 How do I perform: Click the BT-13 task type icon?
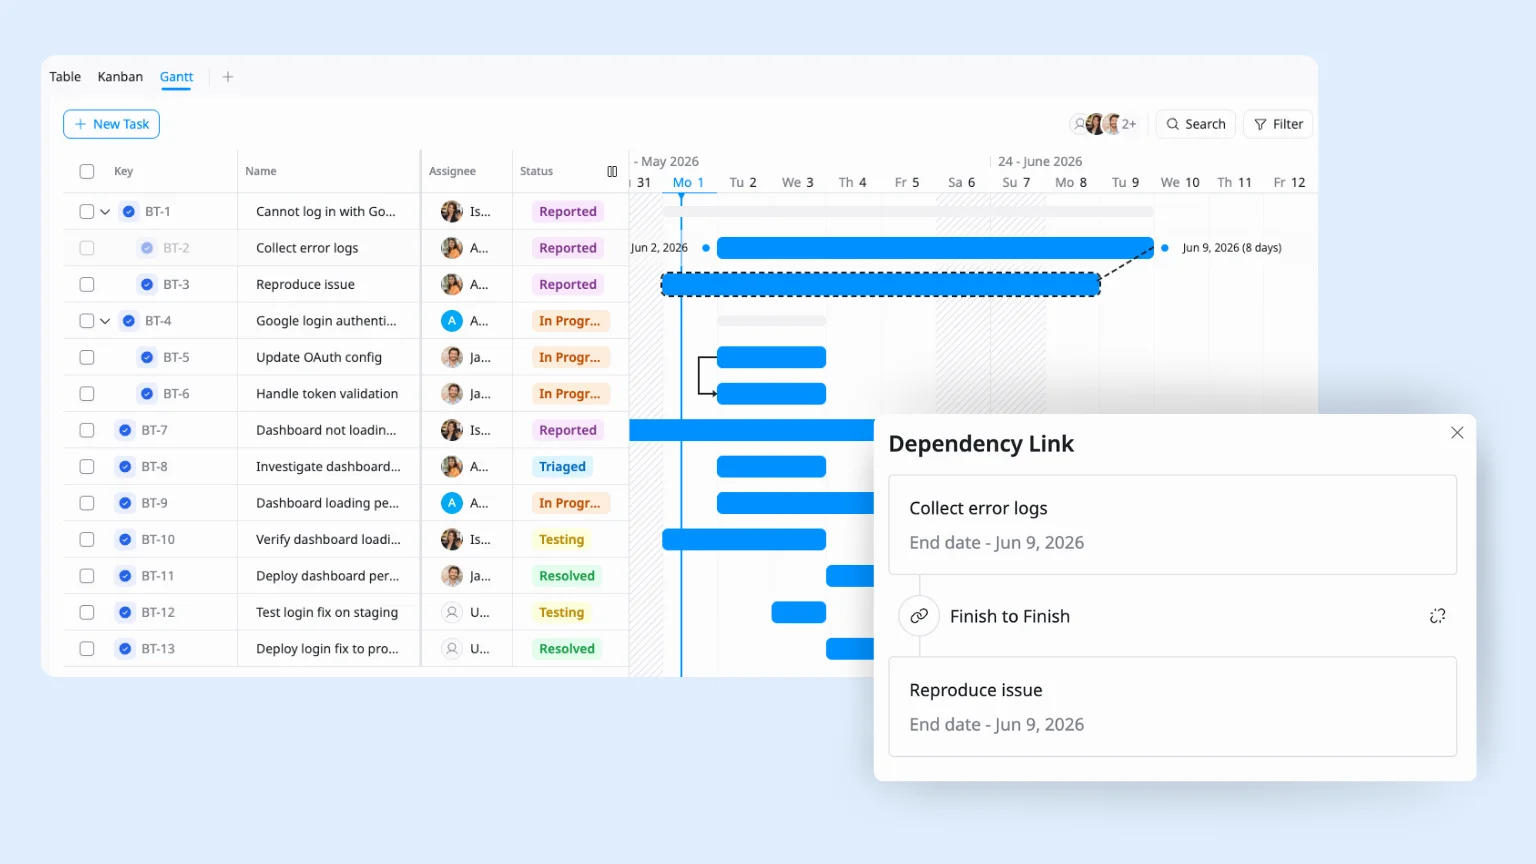pos(125,649)
